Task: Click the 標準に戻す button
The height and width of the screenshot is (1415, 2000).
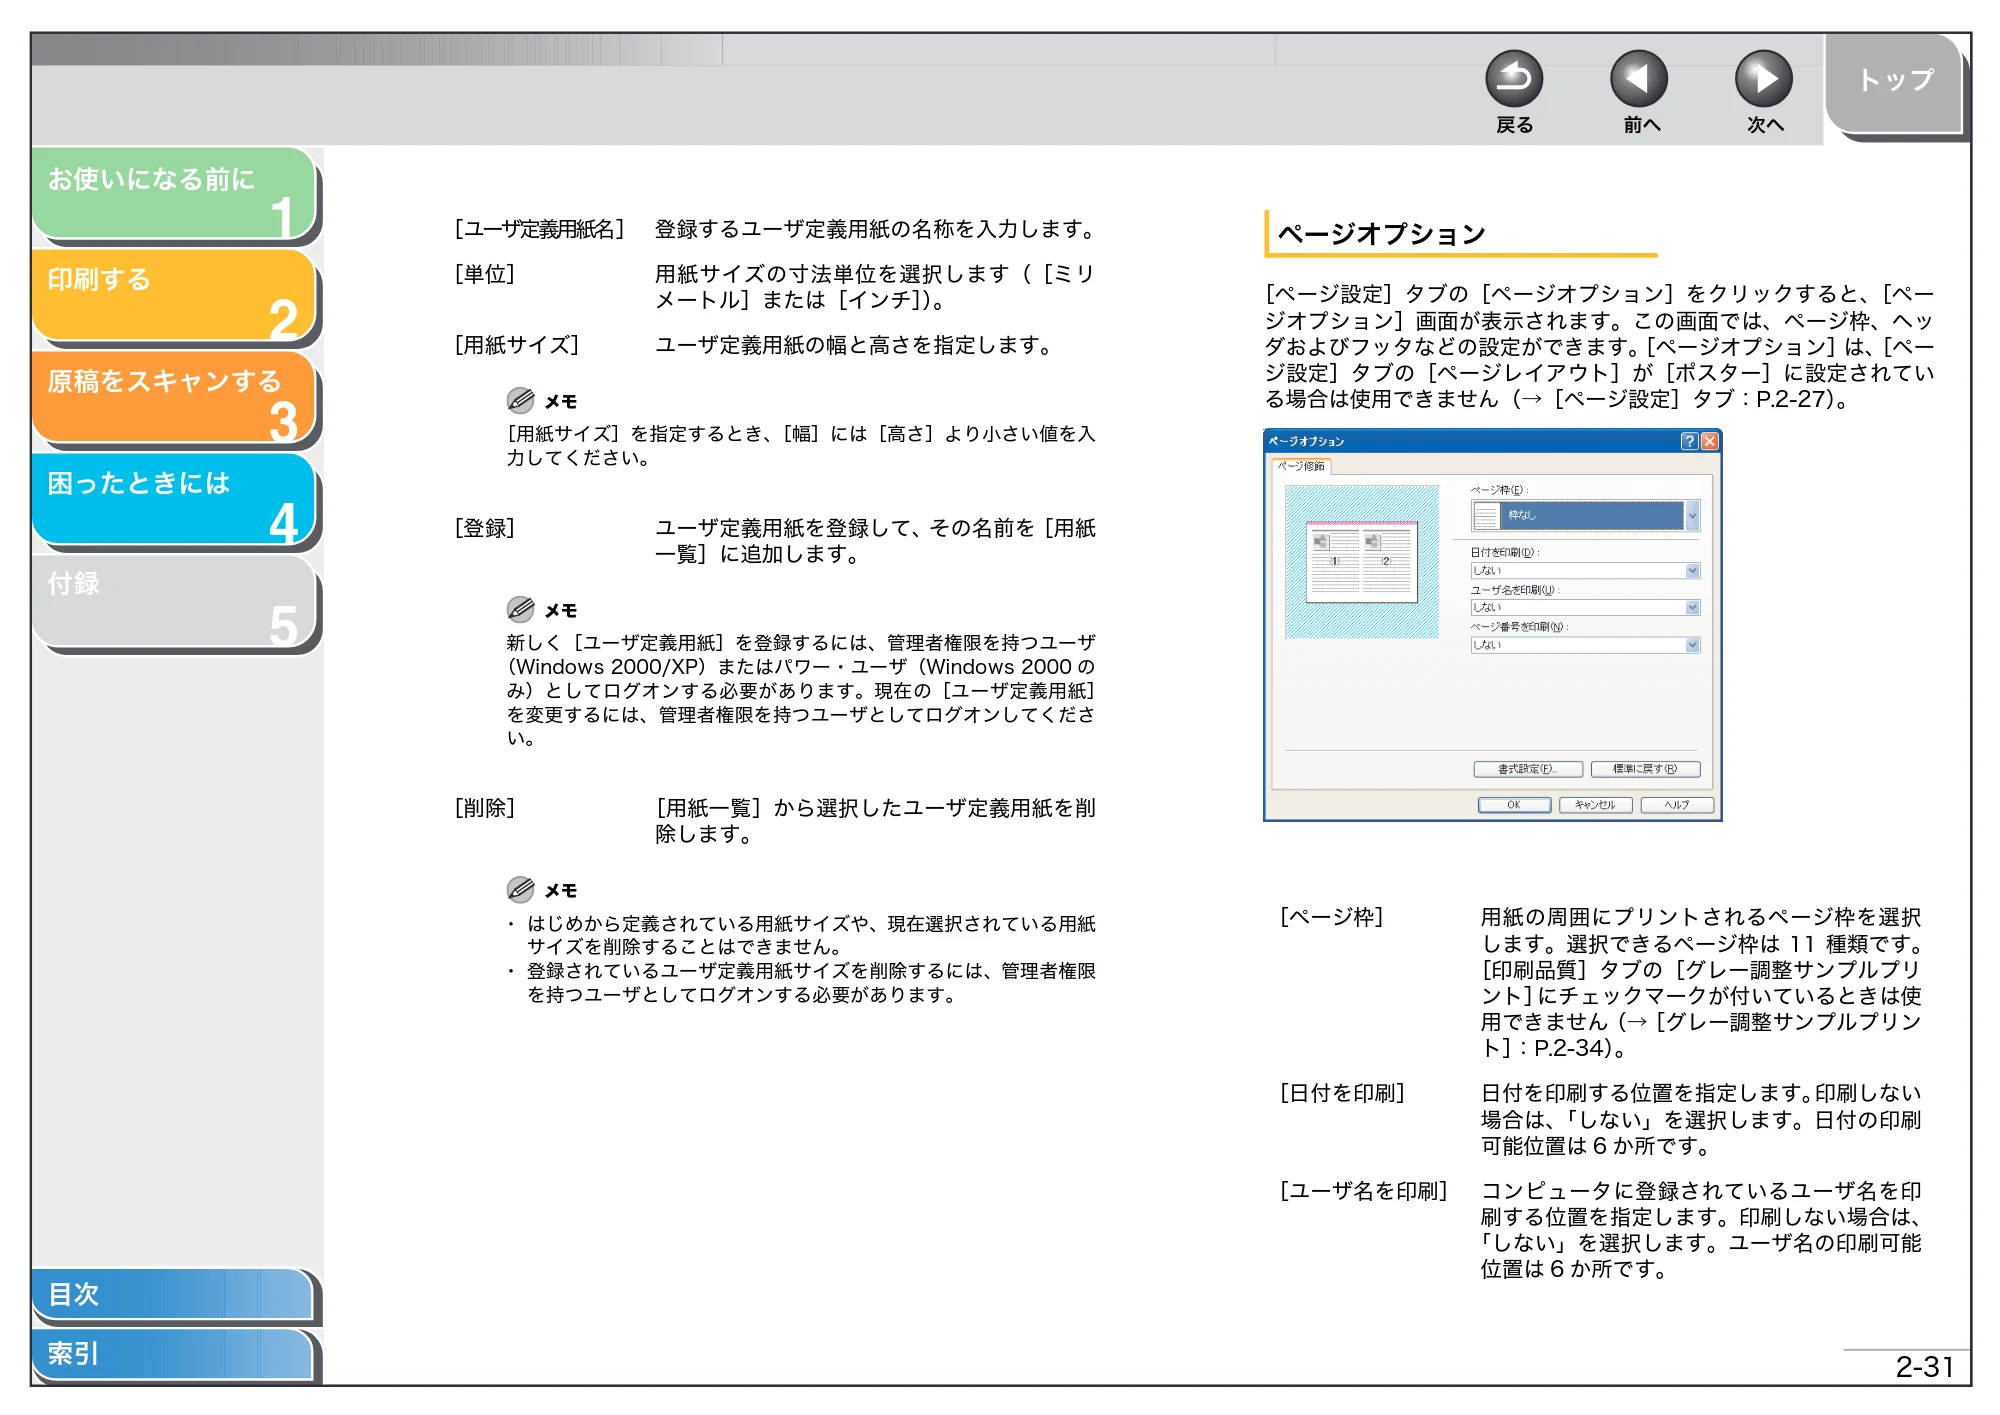Action: click(x=1645, y=769)
